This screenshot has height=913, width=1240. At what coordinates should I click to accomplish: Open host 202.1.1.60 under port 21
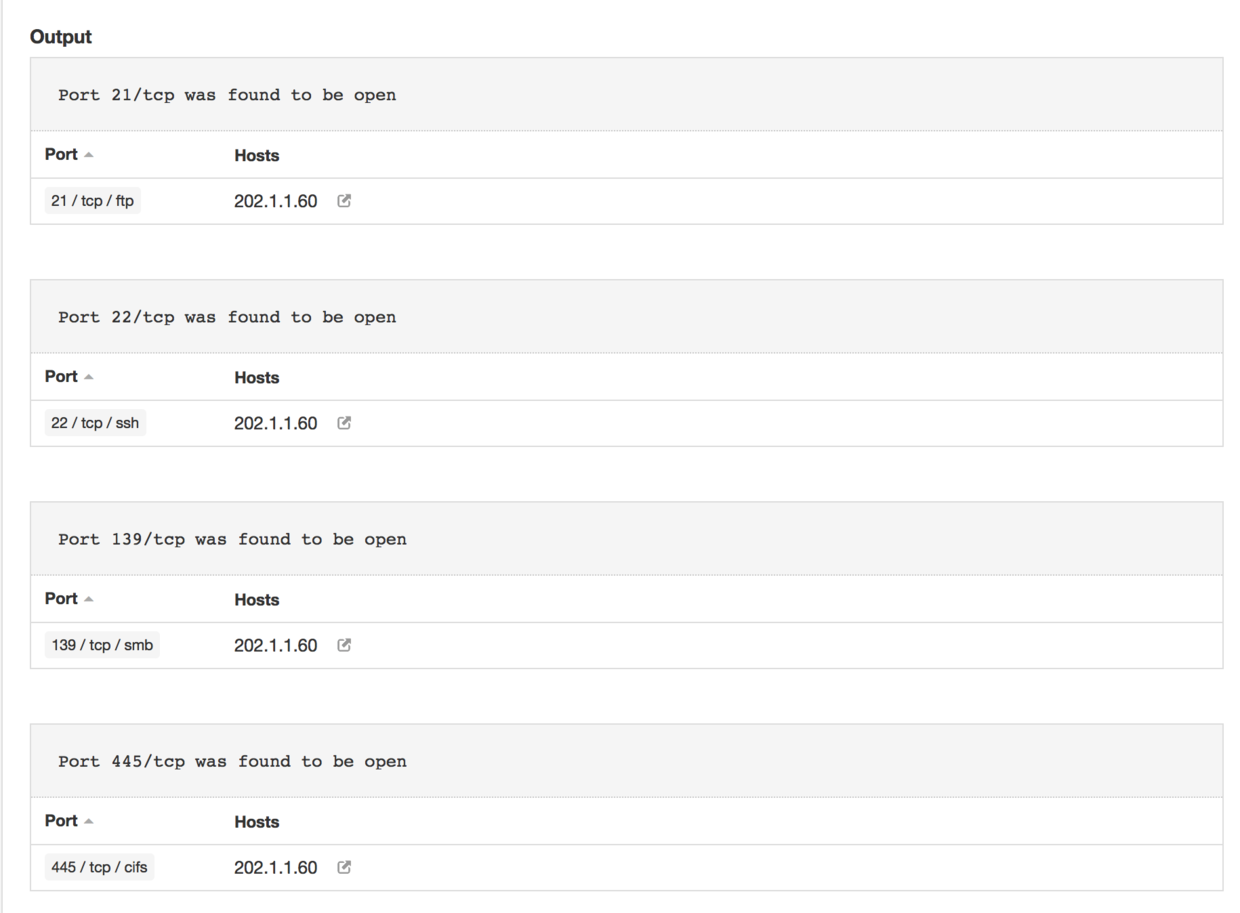click(x=275, y=201)
